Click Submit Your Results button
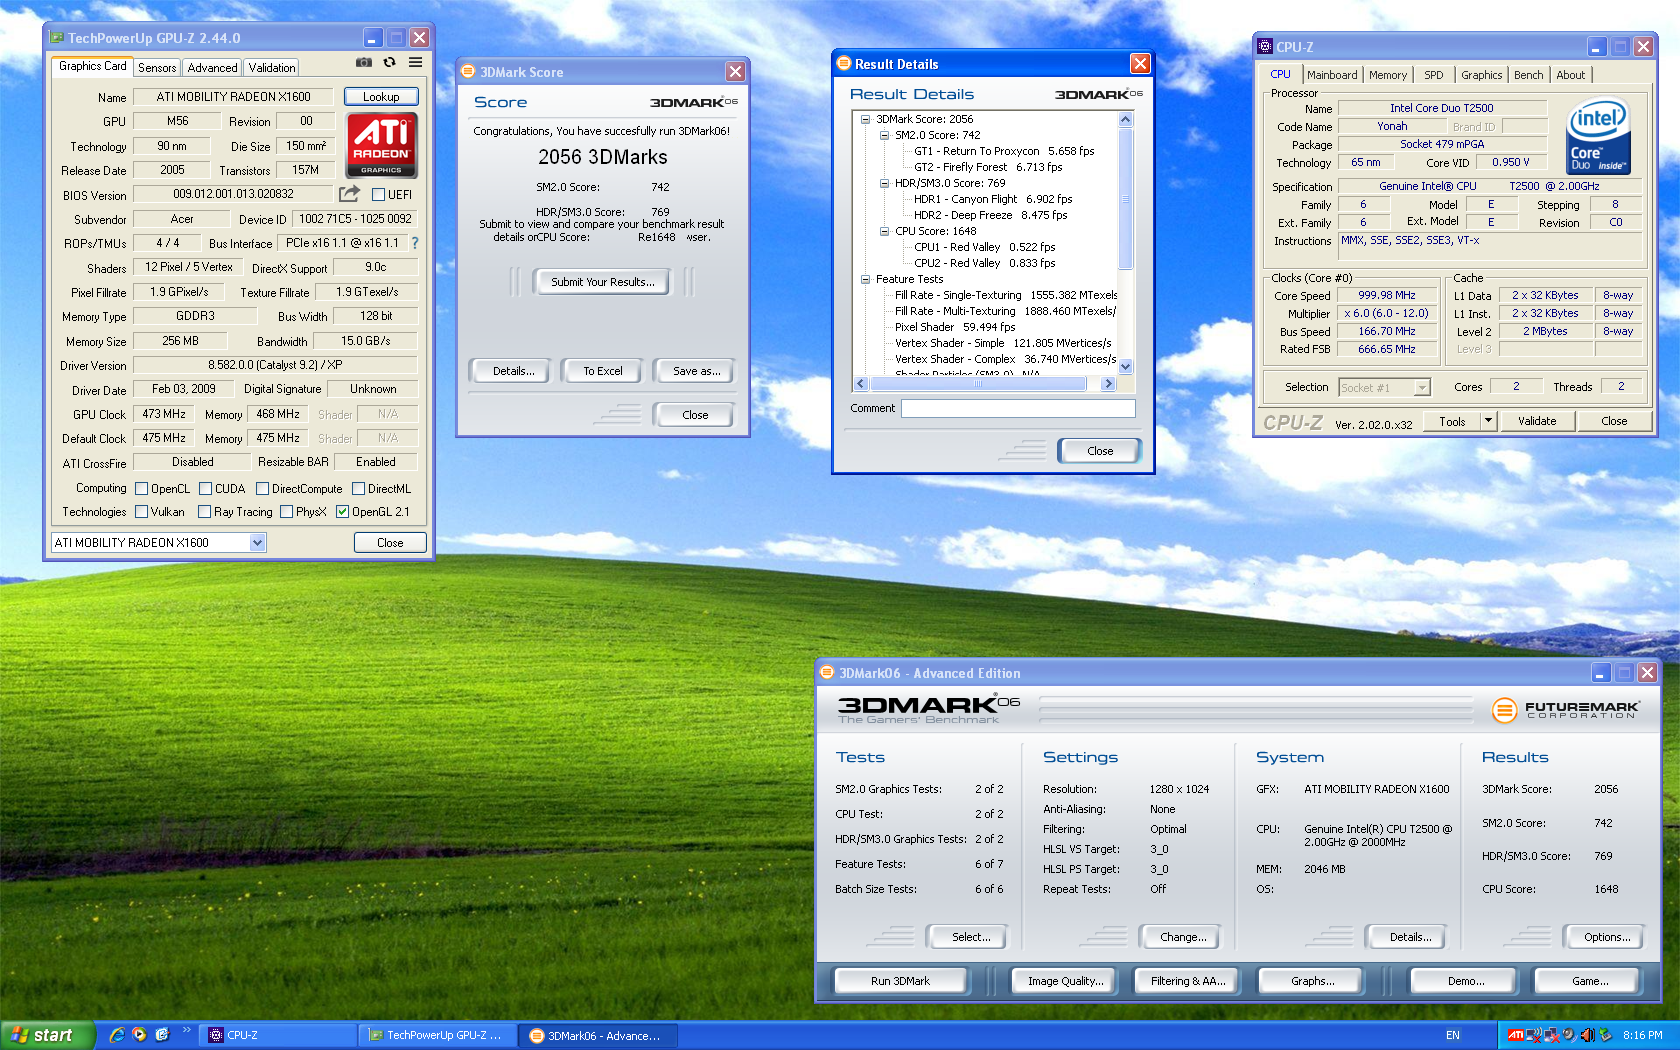The image size is (1680, 1050). (602, 282)
